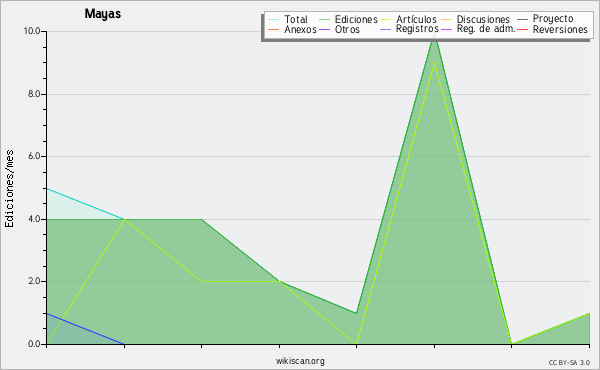Click the 8.0 y-axis value

click(34, 94)
